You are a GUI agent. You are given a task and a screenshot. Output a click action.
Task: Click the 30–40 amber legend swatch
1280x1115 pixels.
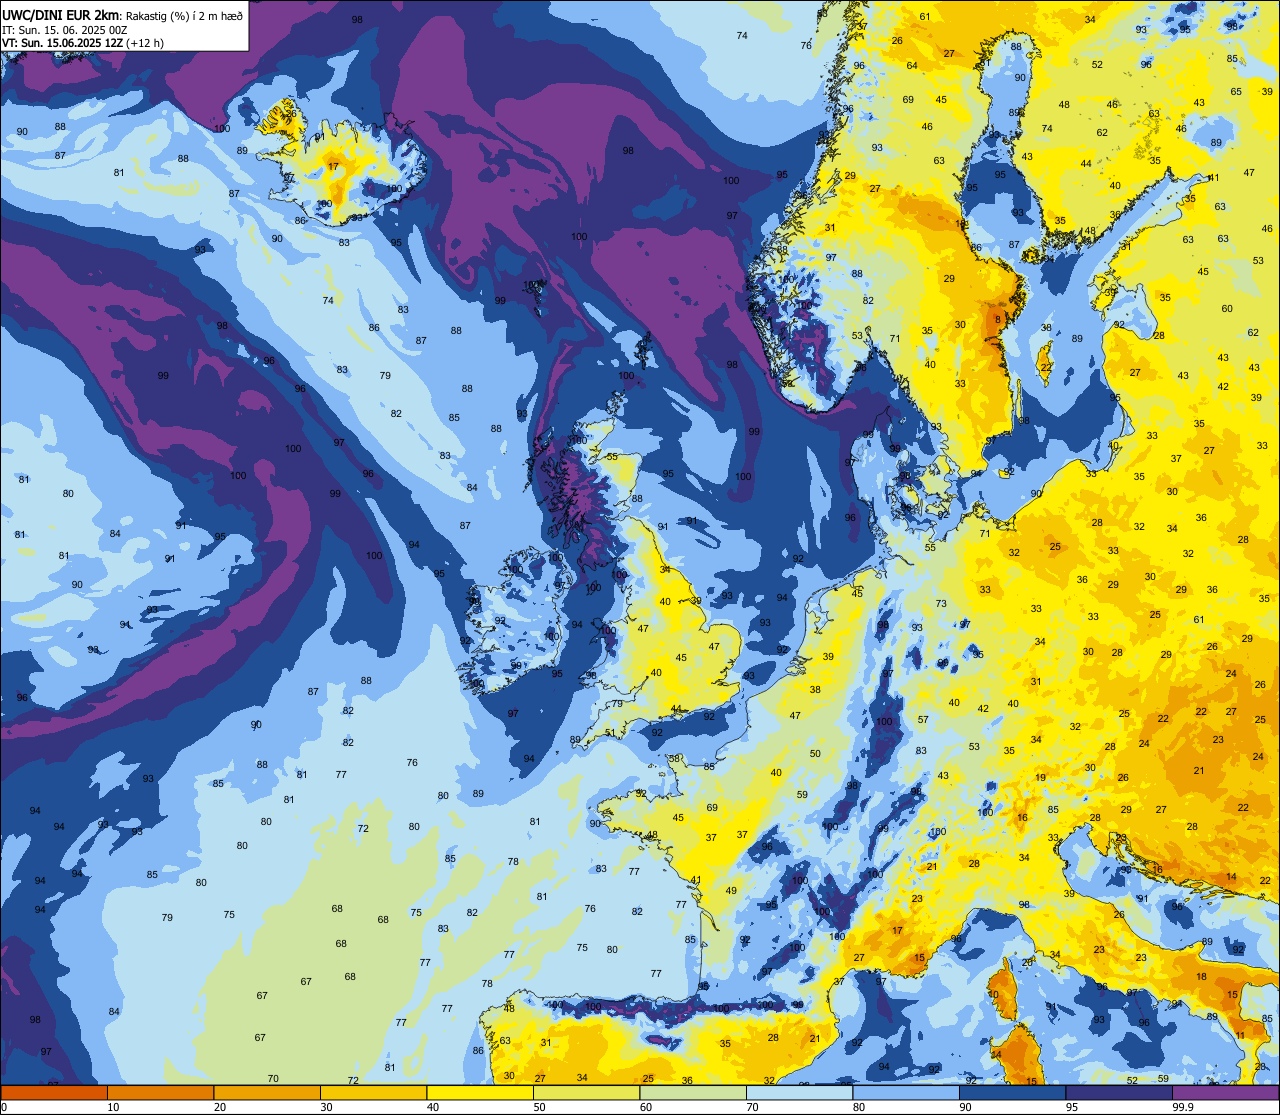373,1092
